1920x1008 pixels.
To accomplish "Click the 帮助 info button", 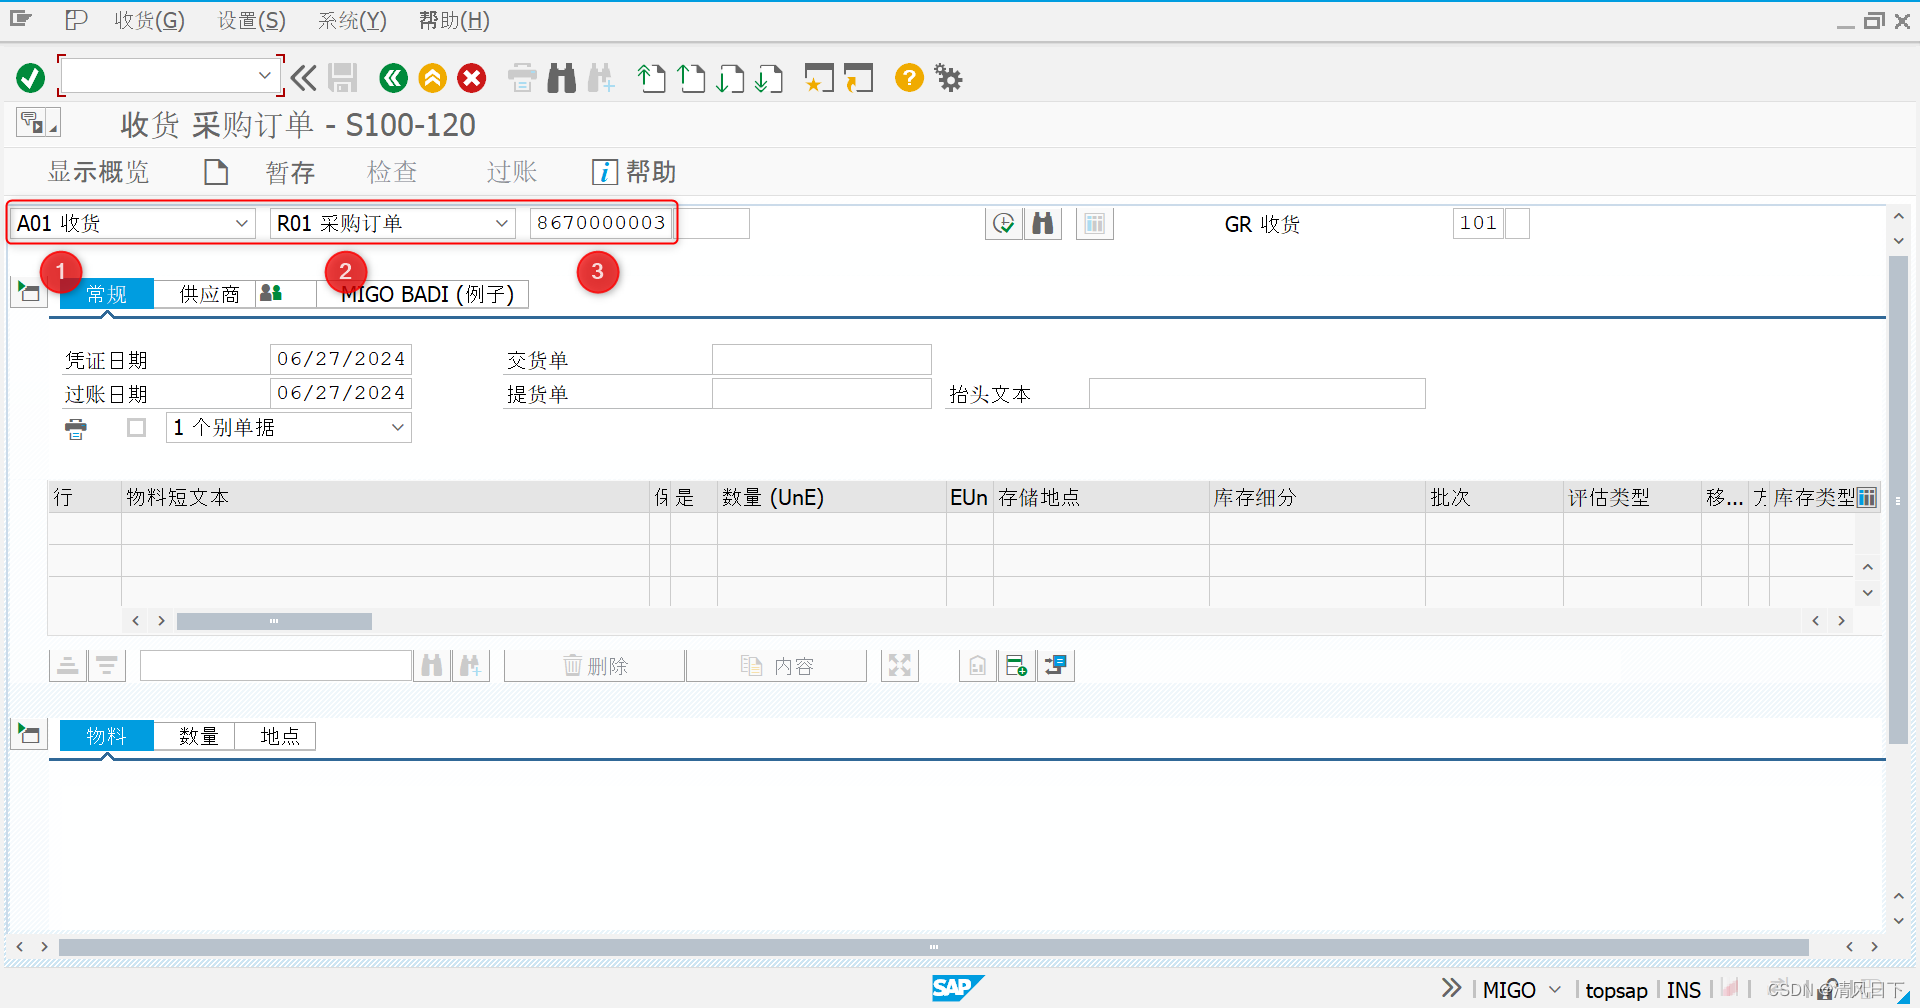I will tap(634, 172).
